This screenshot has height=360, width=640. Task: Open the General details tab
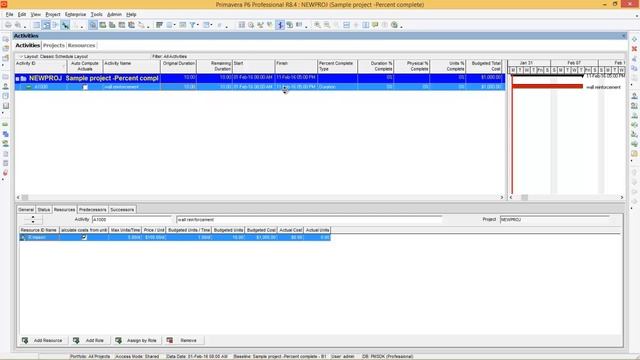tap(26, 209)
